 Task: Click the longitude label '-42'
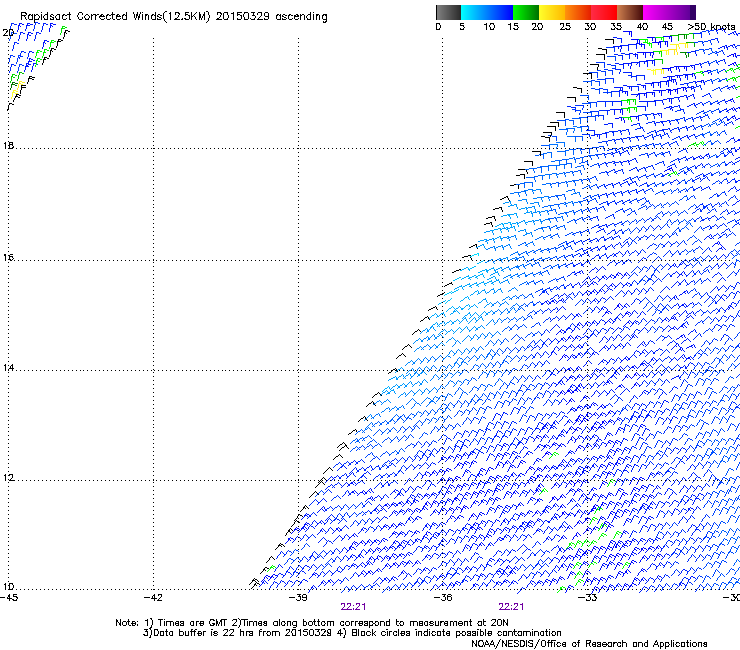[x=153, y=598]
